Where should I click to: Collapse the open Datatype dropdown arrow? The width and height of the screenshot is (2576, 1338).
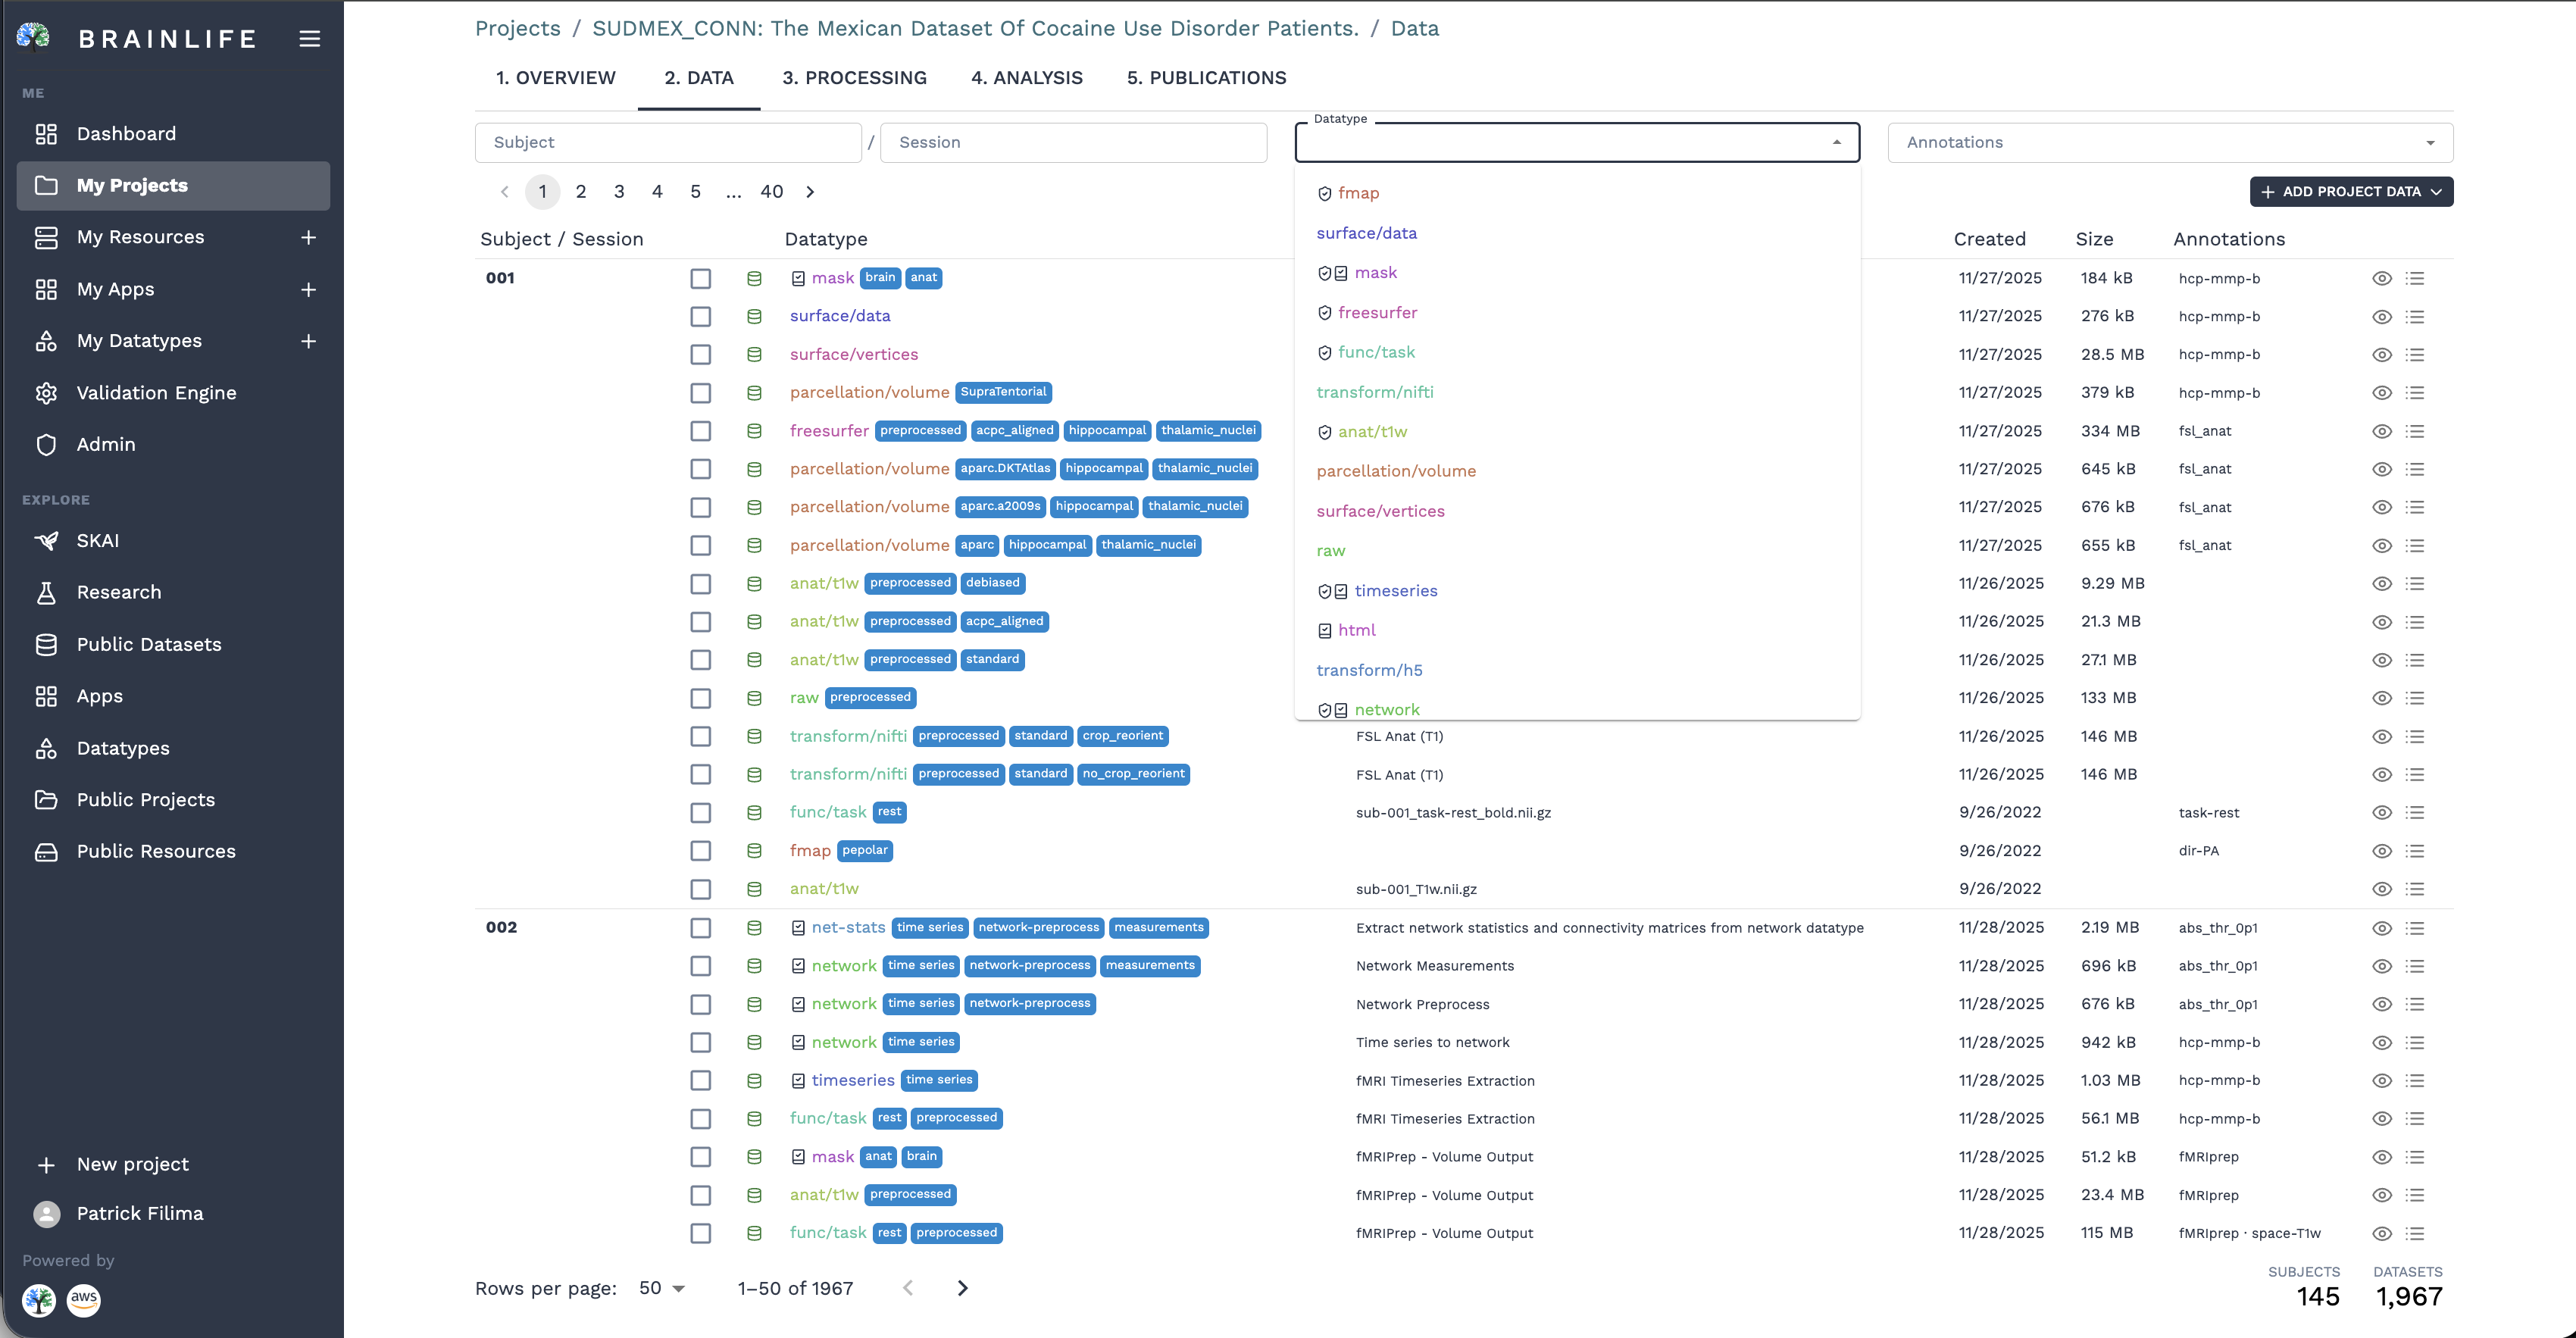(1836, 142)
